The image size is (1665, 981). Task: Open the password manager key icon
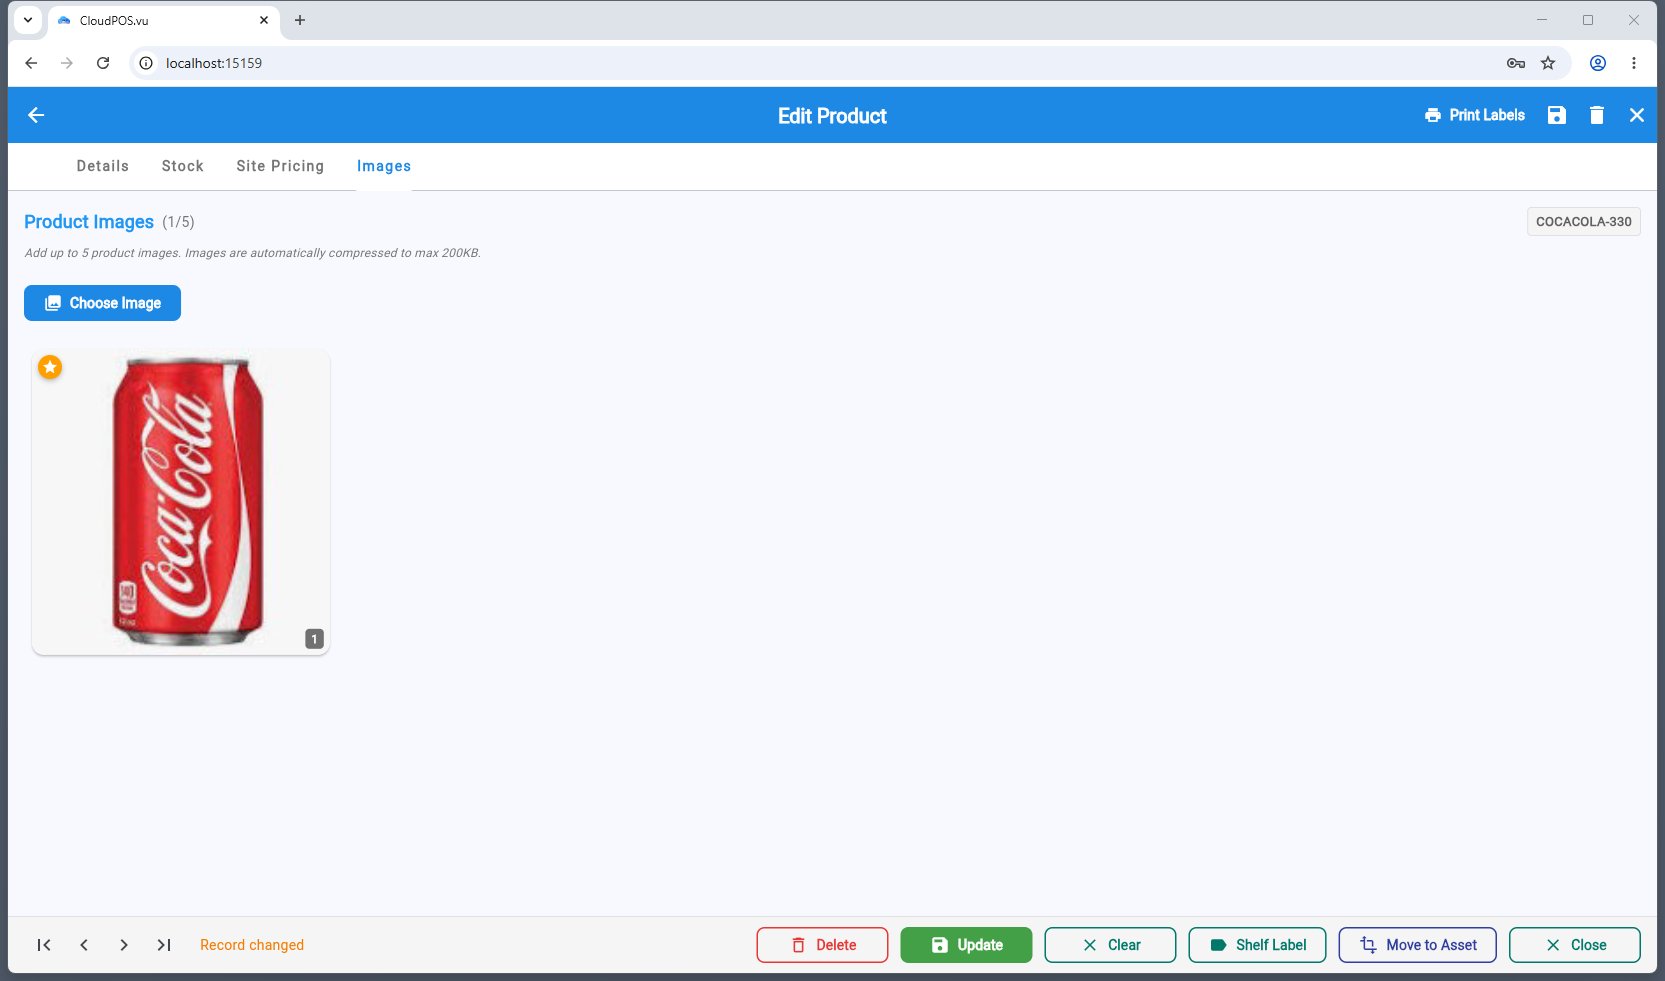pos(1516,63)
